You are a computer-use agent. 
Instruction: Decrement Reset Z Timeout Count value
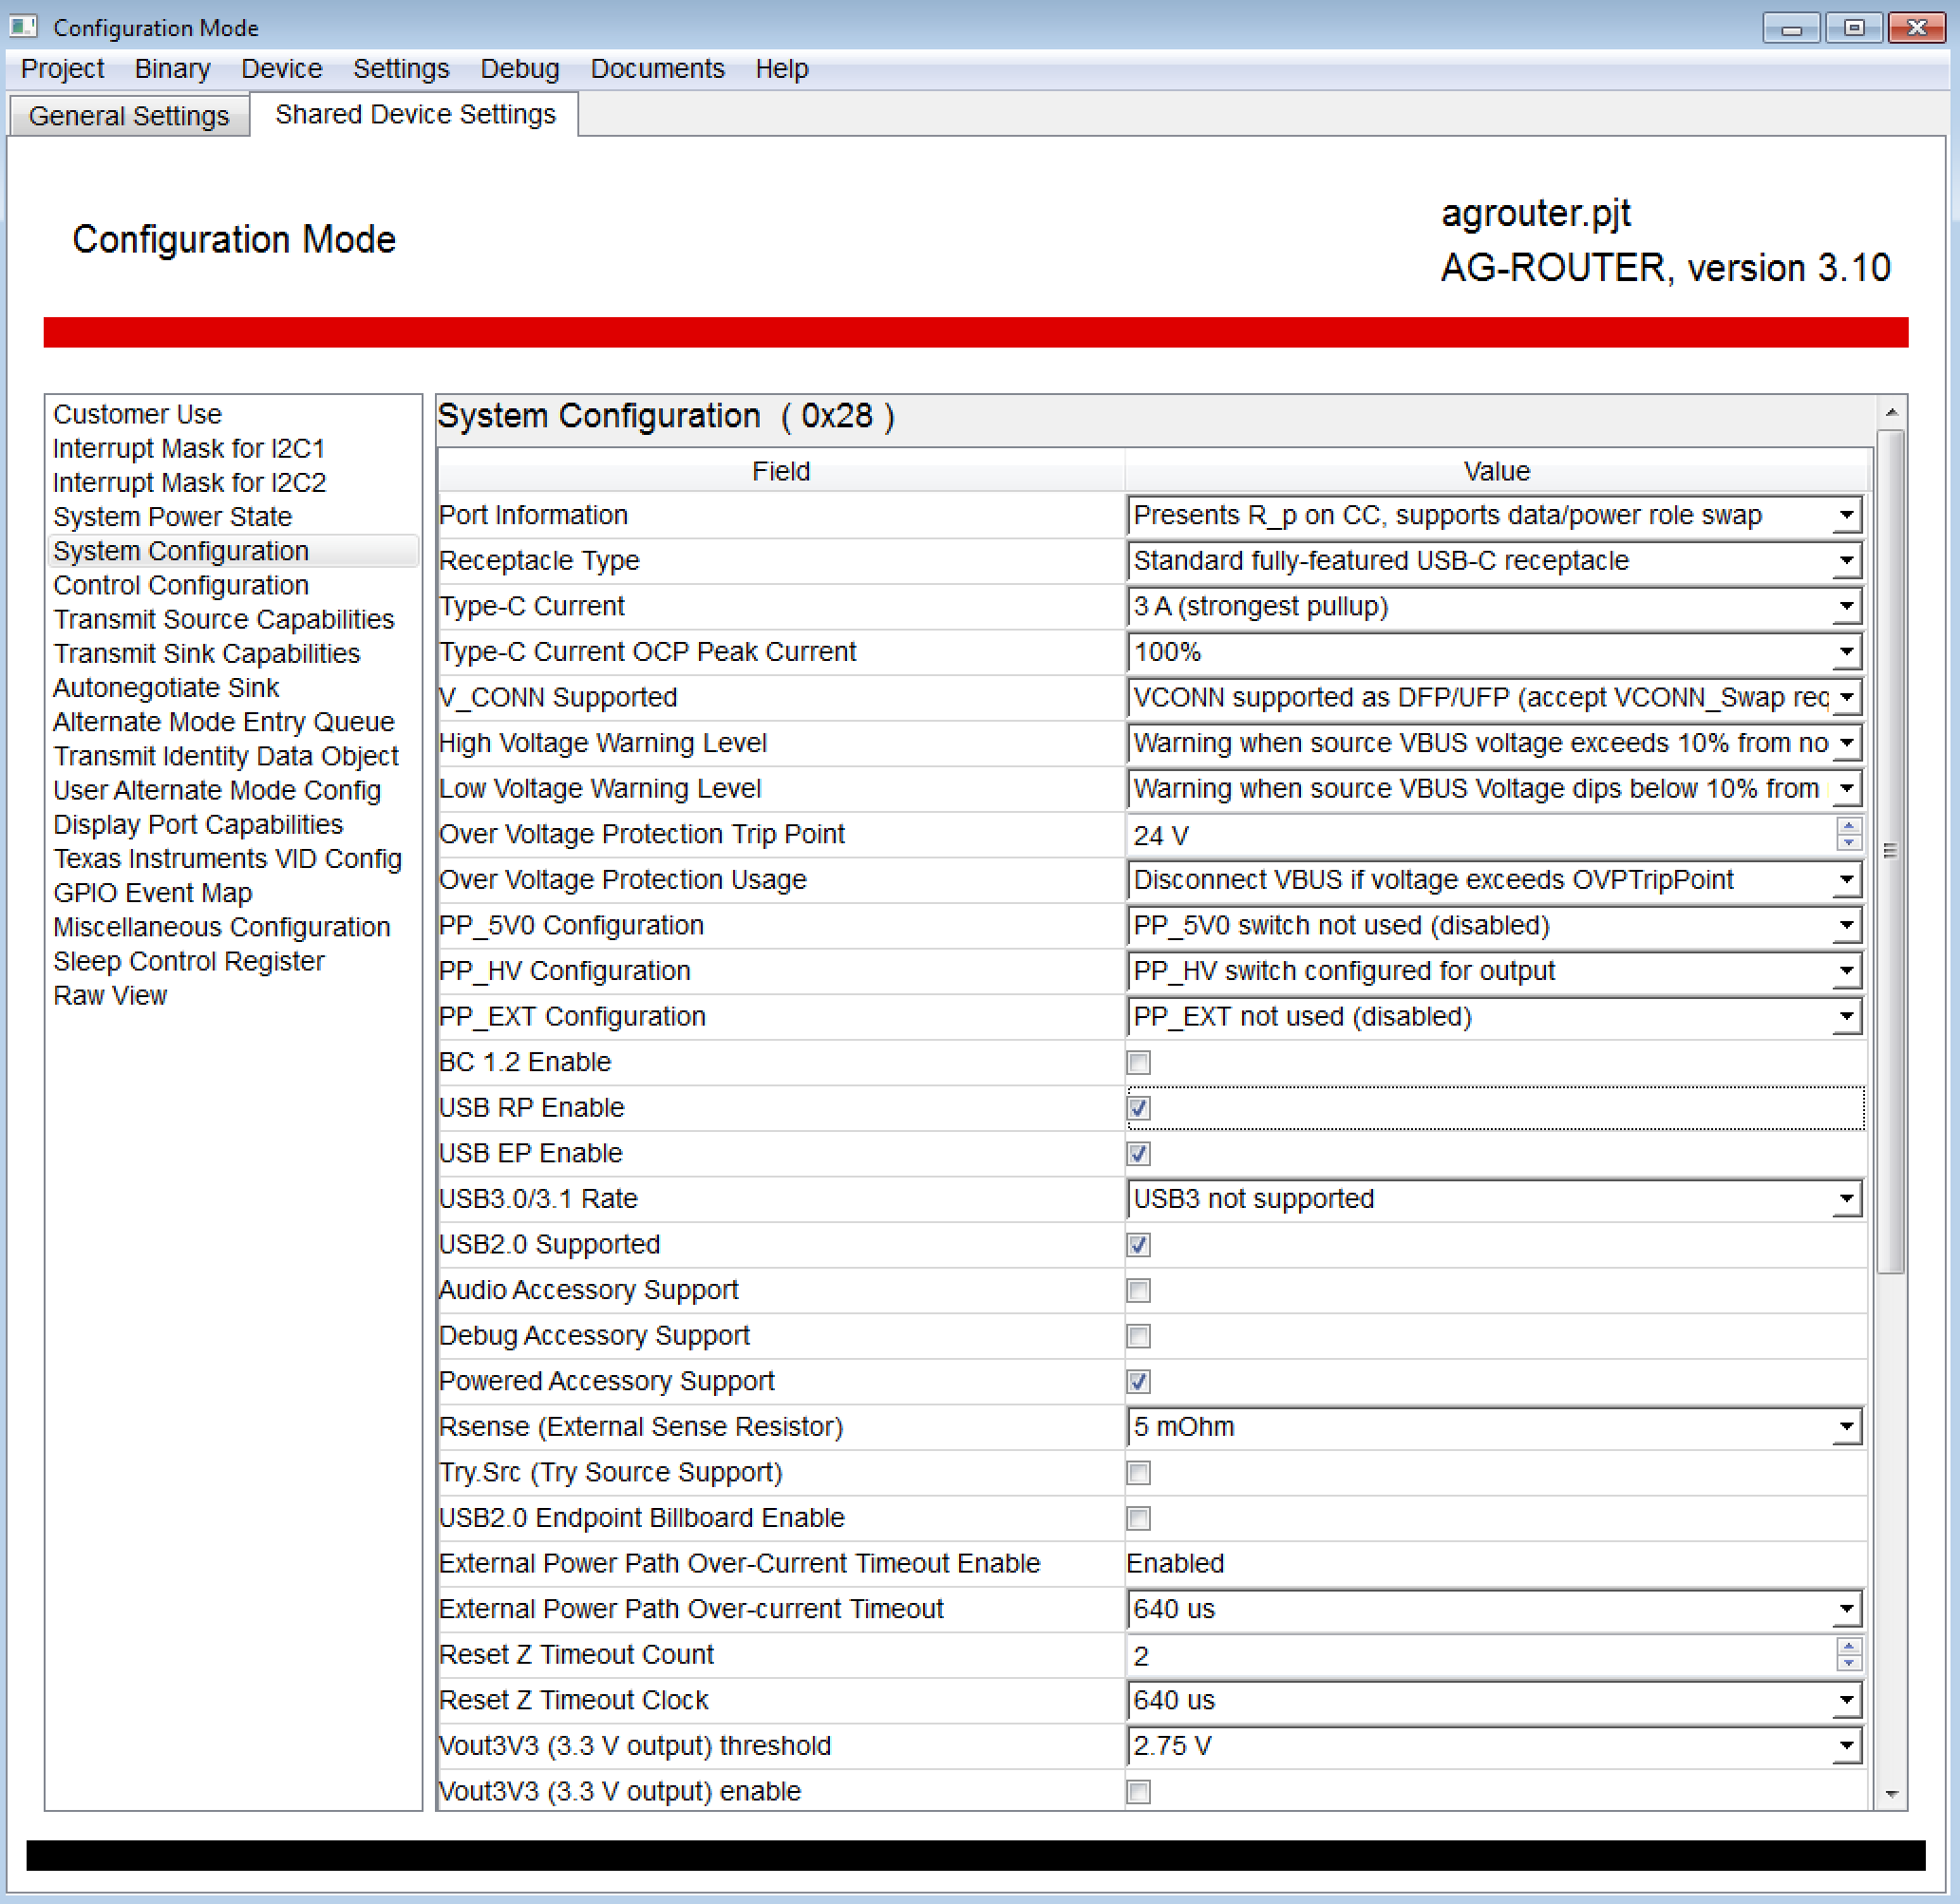click(1848, 1663)
